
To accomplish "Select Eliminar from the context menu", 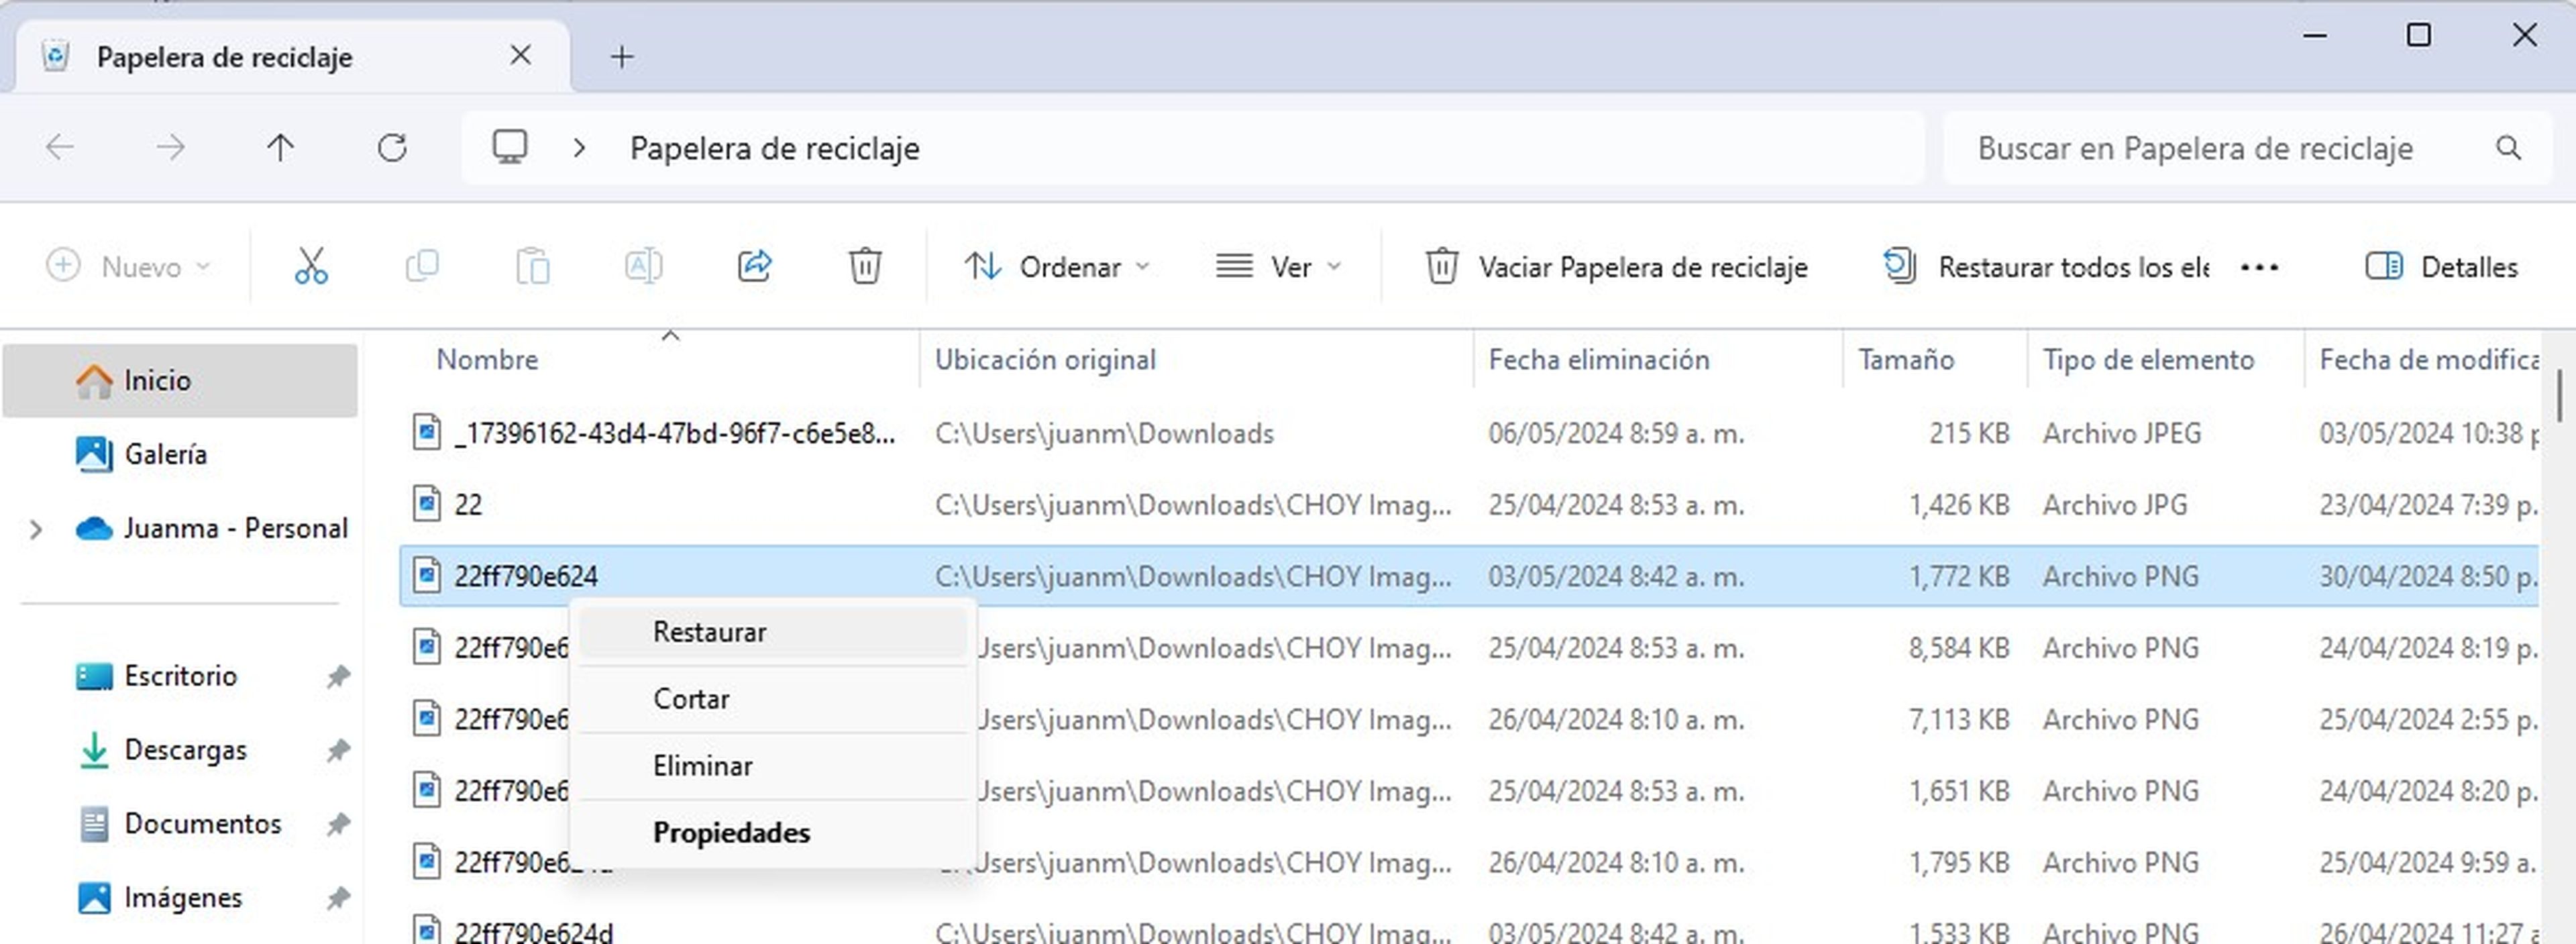I will [702, 765].
